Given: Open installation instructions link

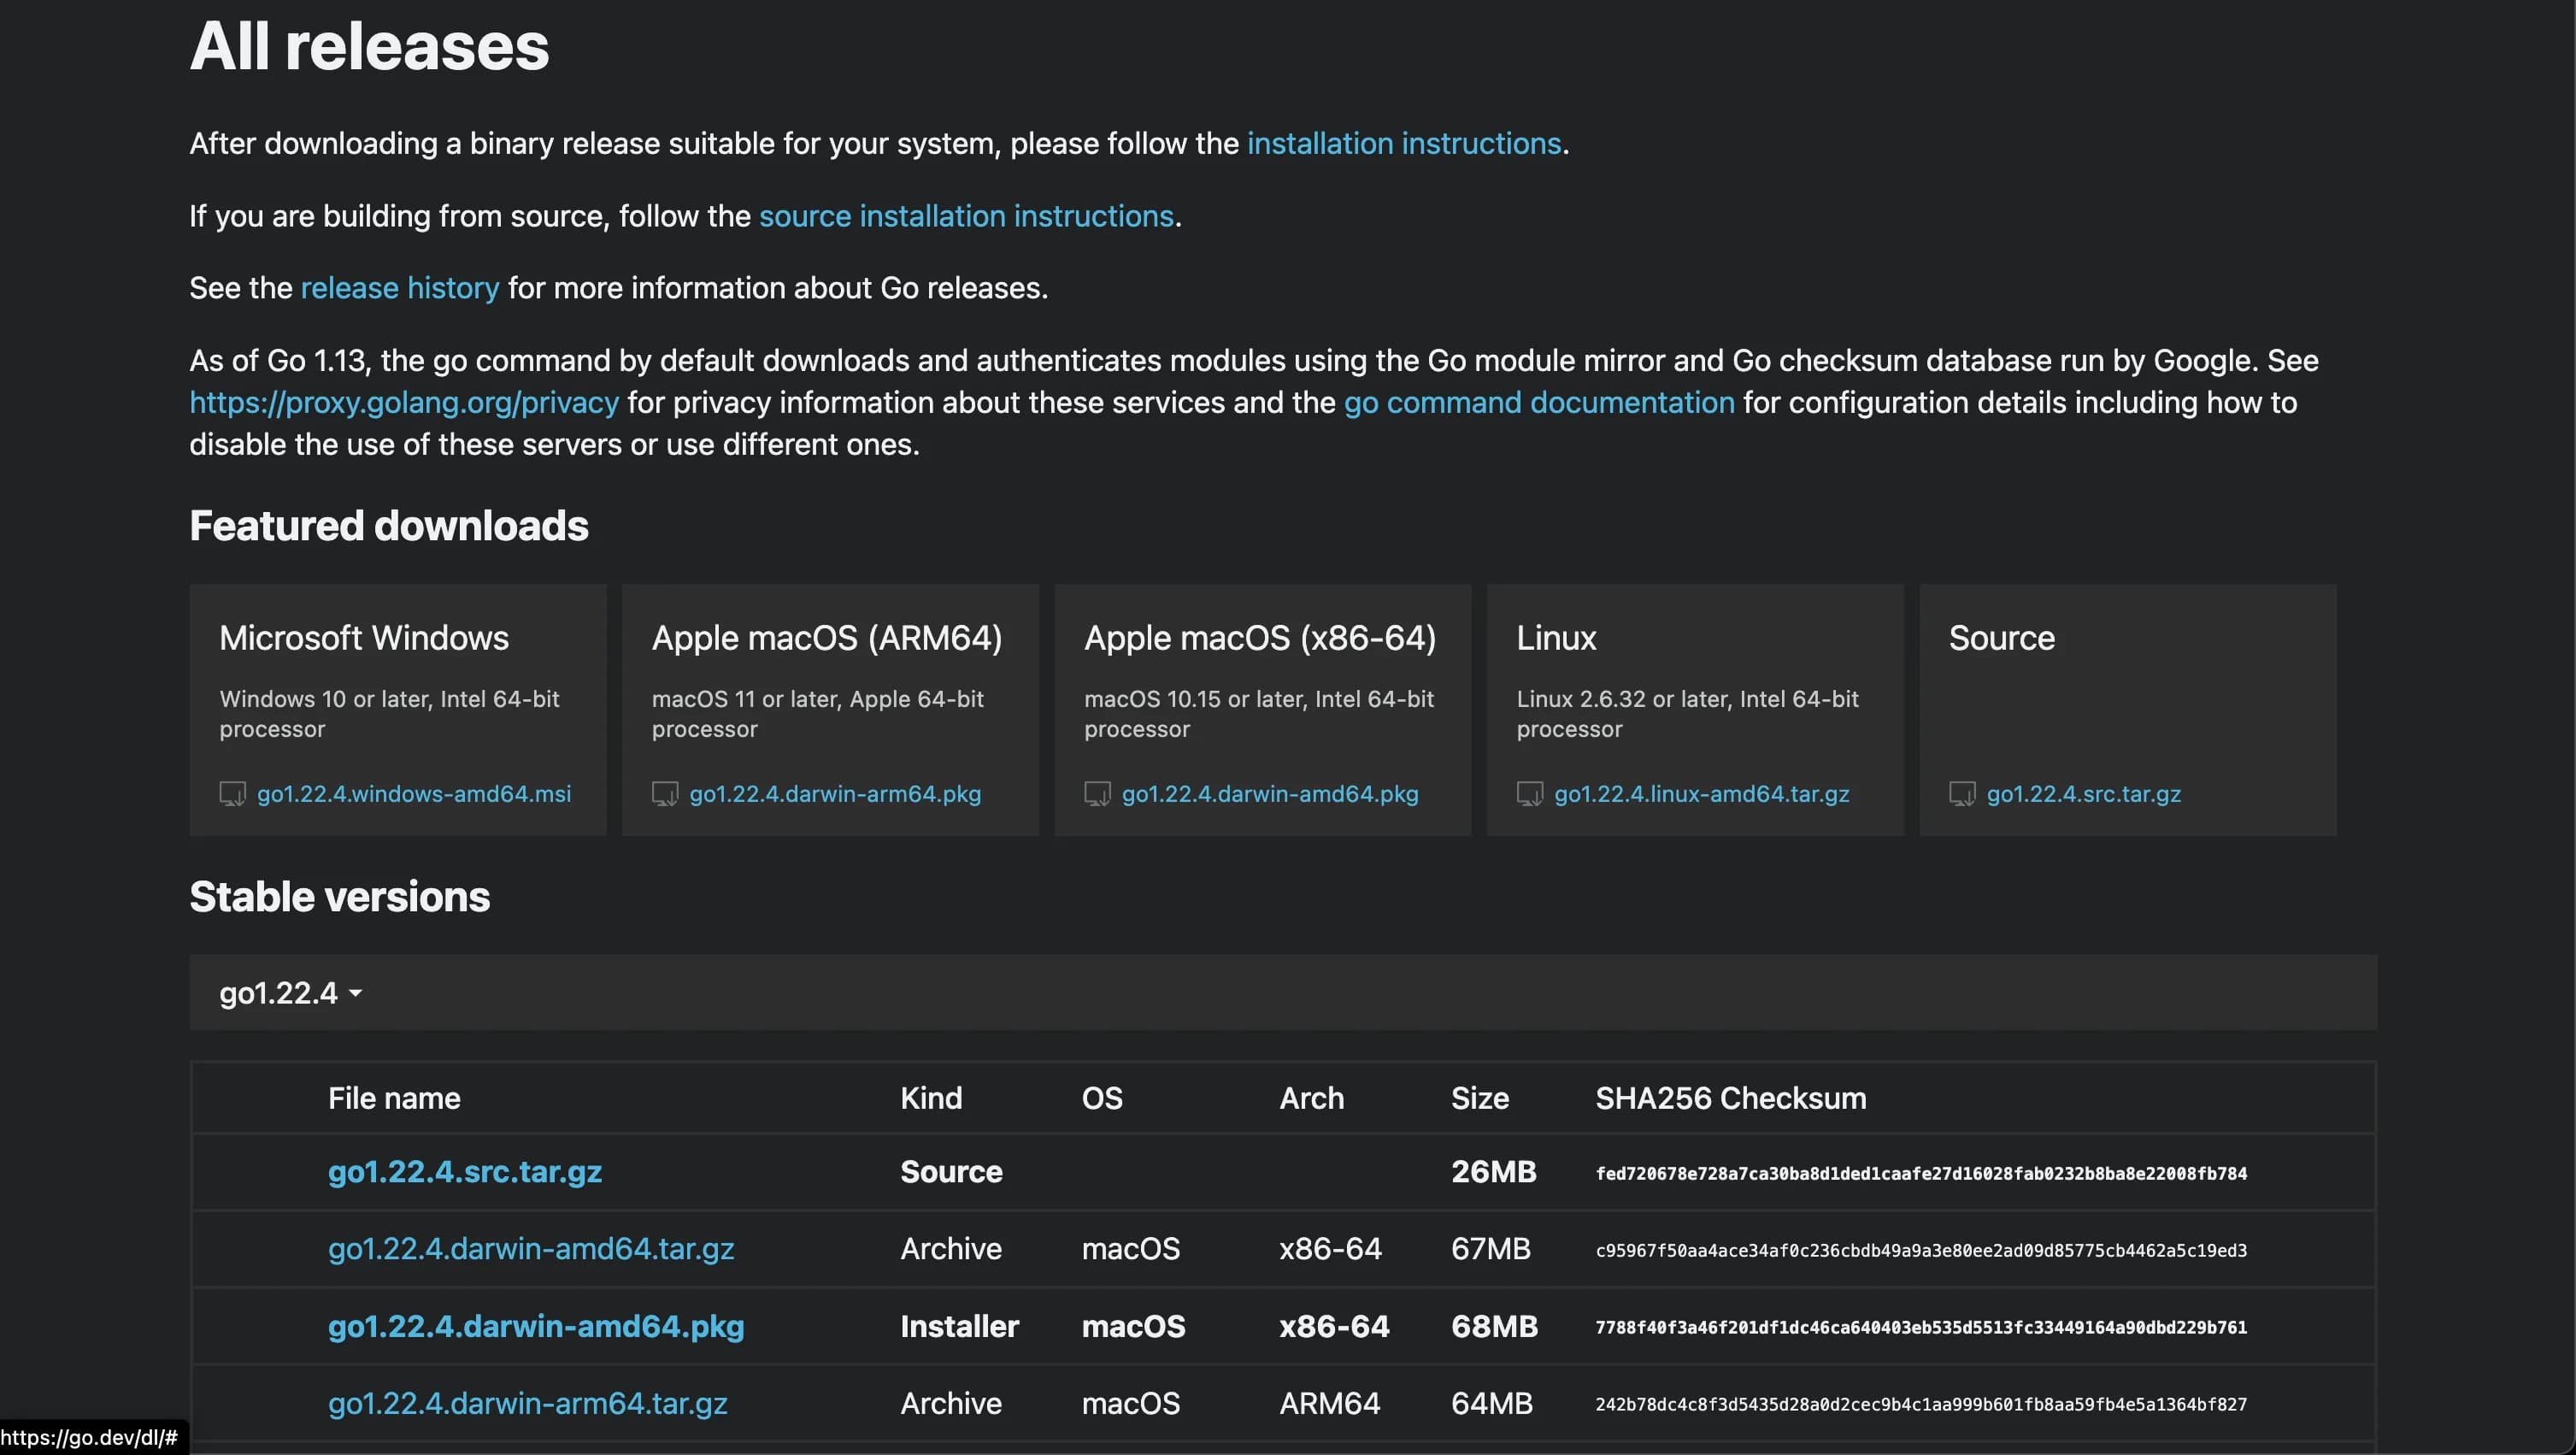Looking at the screenshot, I should (1403, 144).
